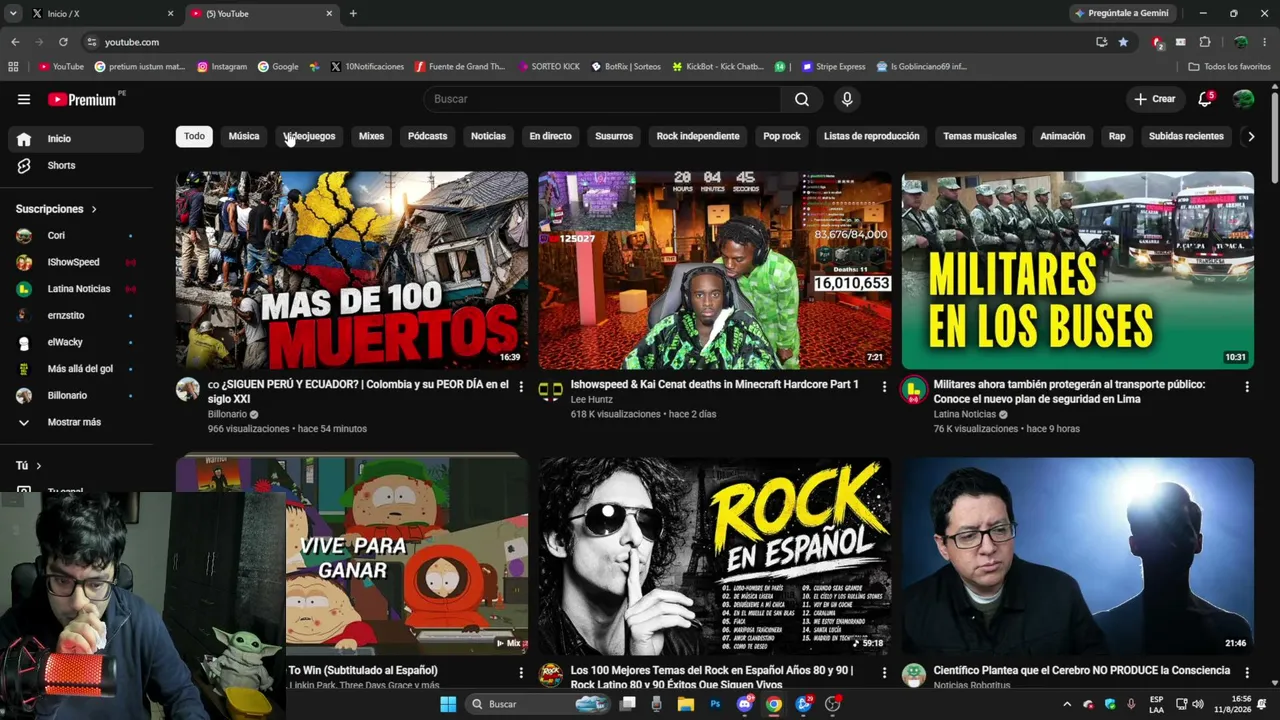The height and width of the screenshot is (720, 1280).
Task: Open the IShowSpeed subscription
Action: [x=76, y=262]
